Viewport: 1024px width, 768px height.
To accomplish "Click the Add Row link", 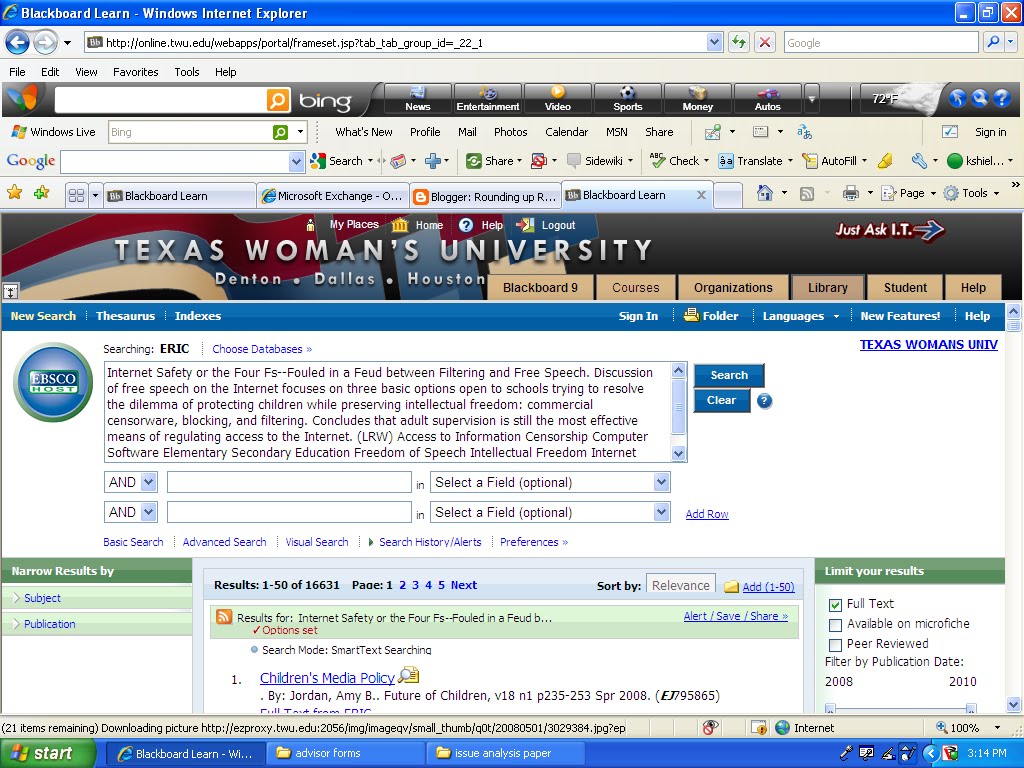I will tap(707, 514).
